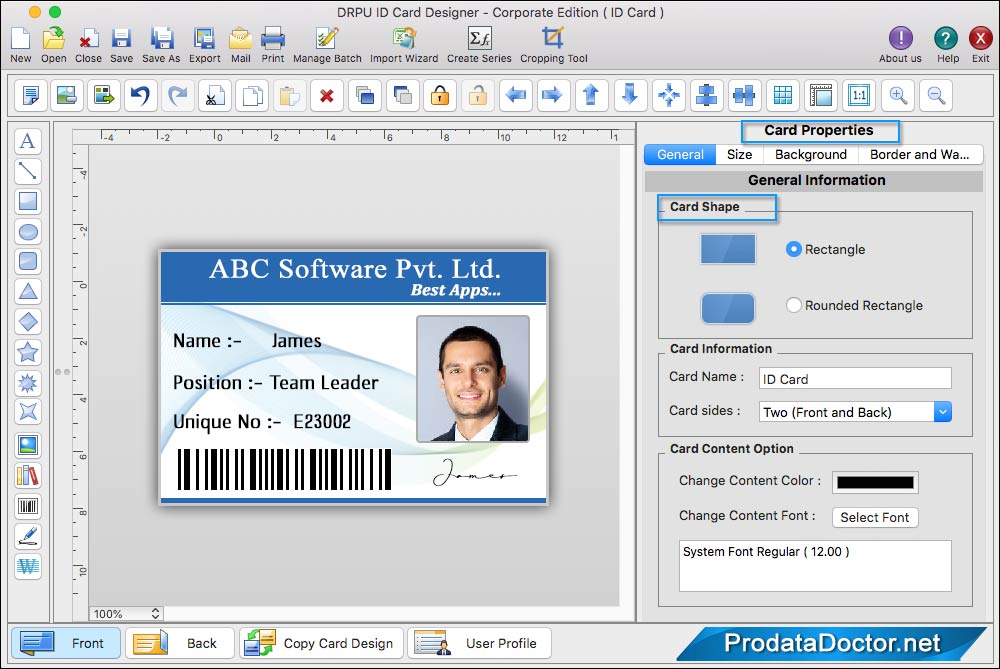Toggle the grid view icon

(783, 96)
